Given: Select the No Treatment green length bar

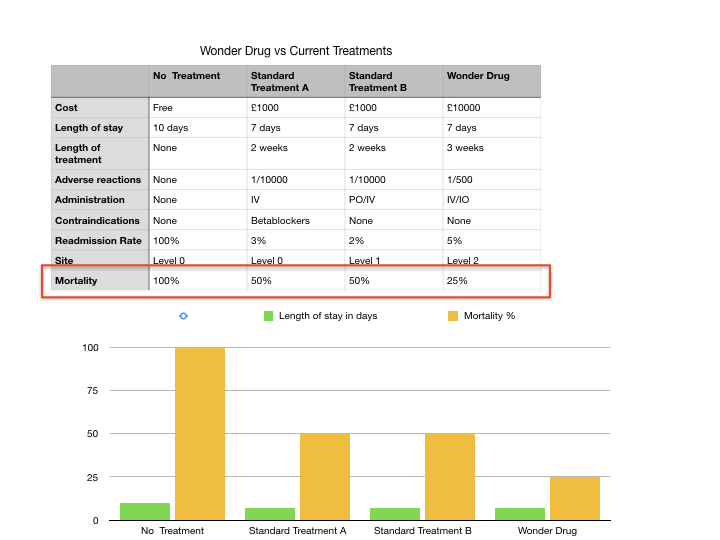Looking at the screenshot, I should pyautogui.click(x=145, y=512).
